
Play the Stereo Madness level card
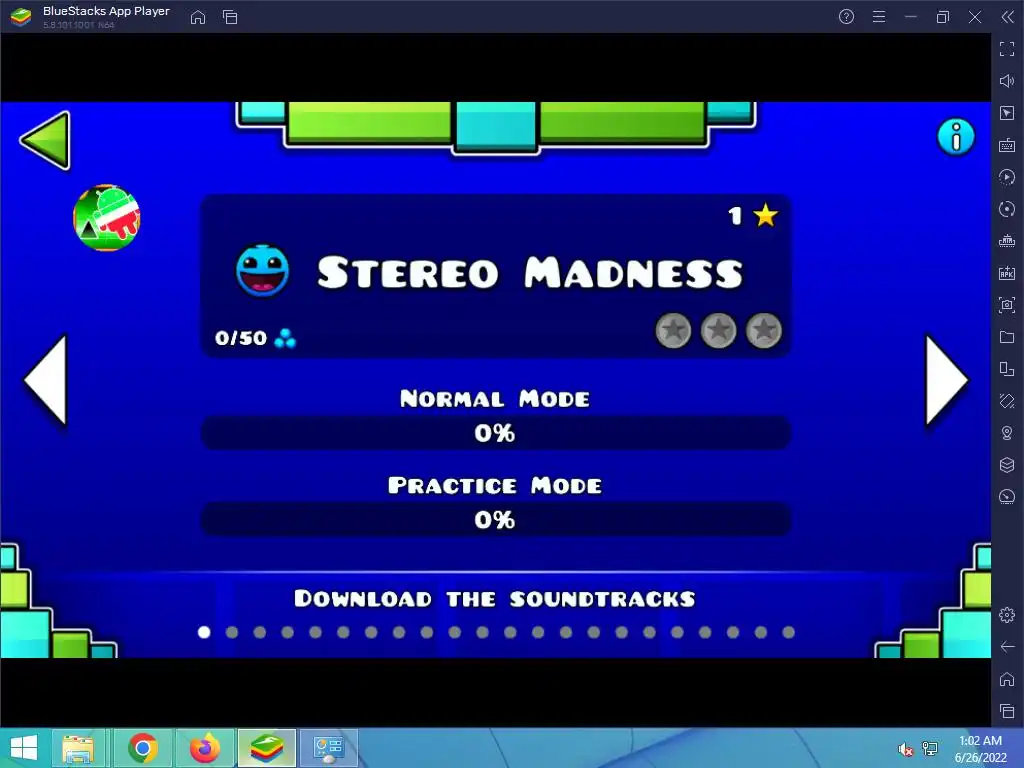point(496,276)
